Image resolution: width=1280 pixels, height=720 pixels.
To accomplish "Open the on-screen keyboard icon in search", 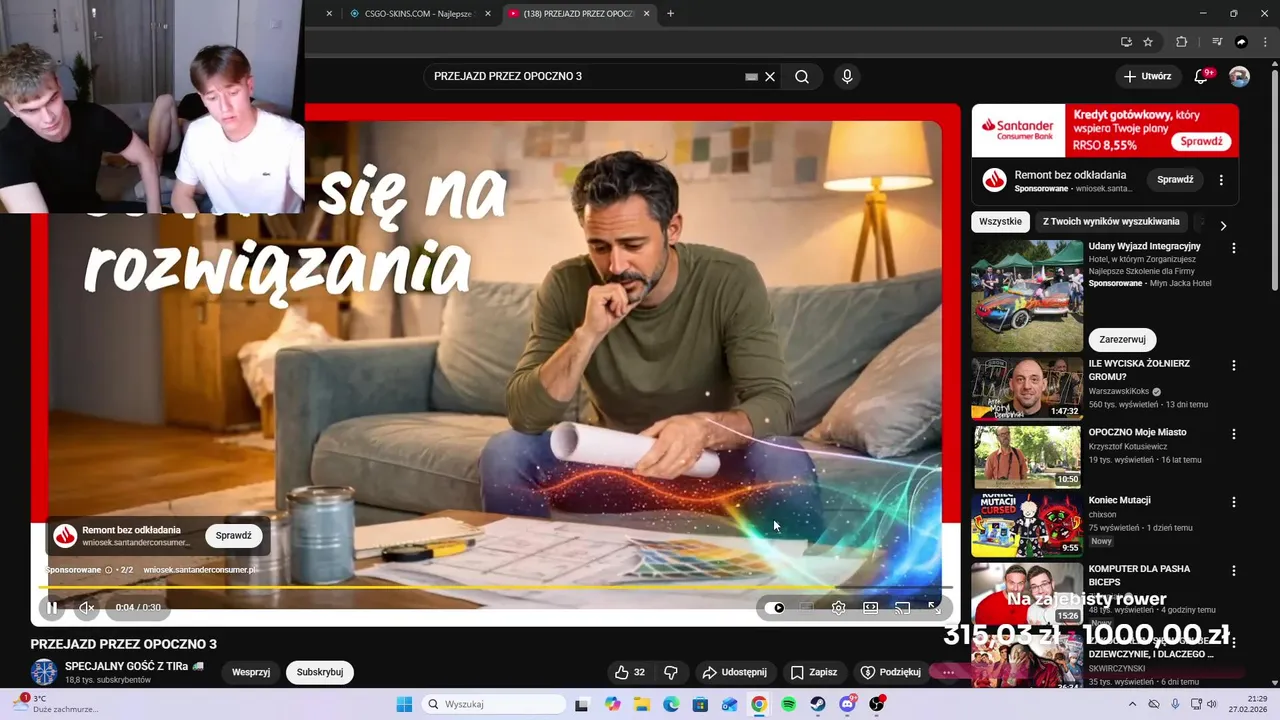I will (x=751, y=76).
